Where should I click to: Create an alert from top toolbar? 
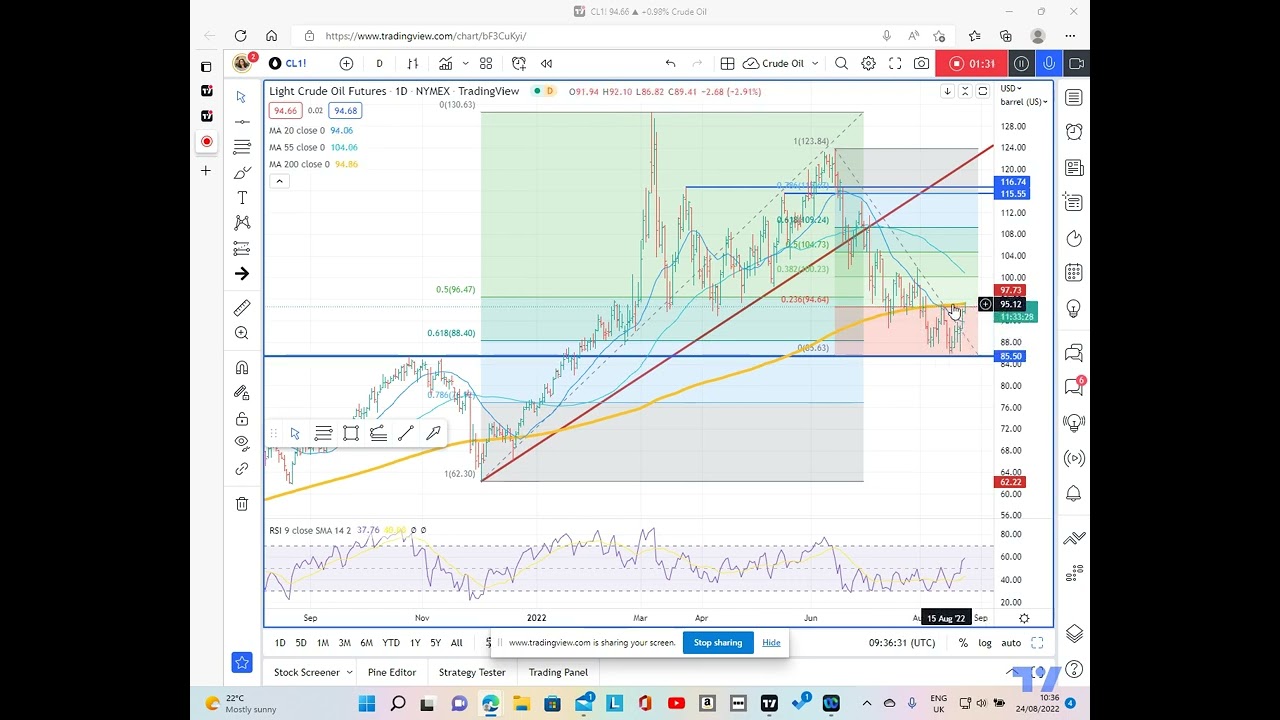519,63
